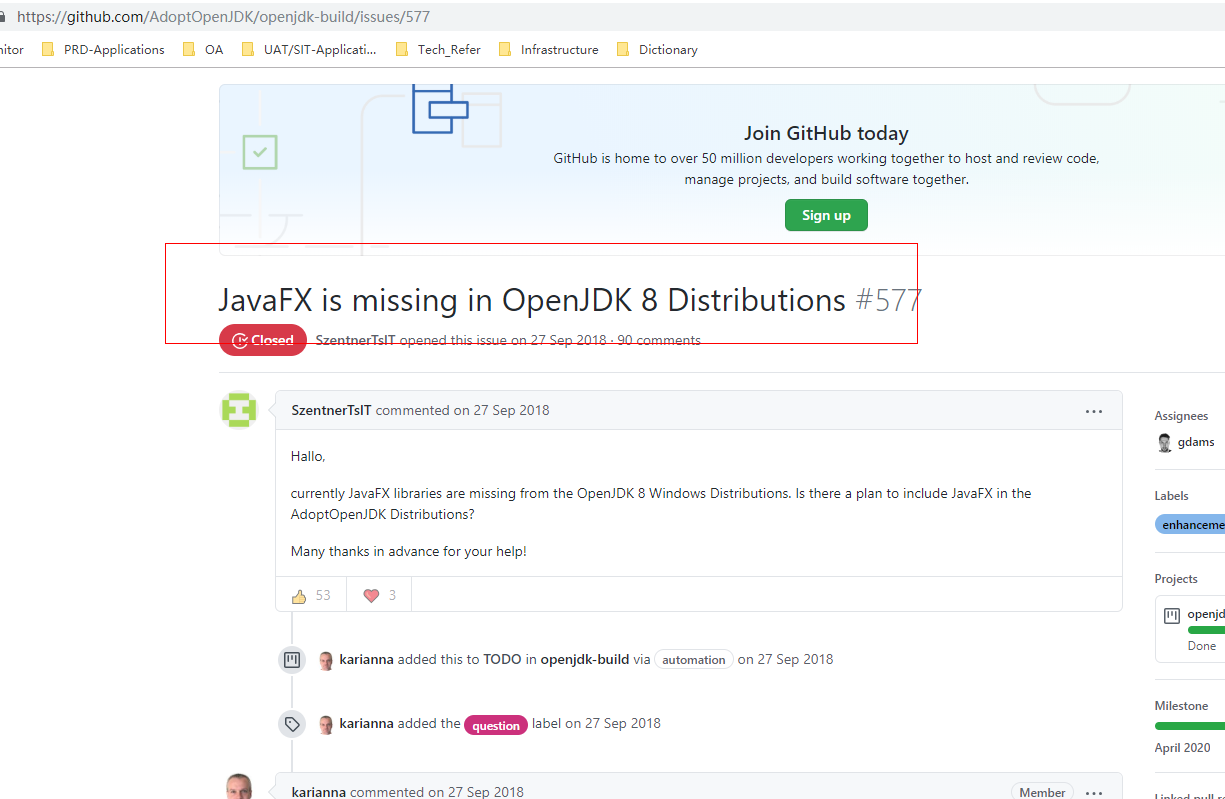
Task: Open the three-dot menu on SzentnerTsIT comment
Action: [1094, 411]
